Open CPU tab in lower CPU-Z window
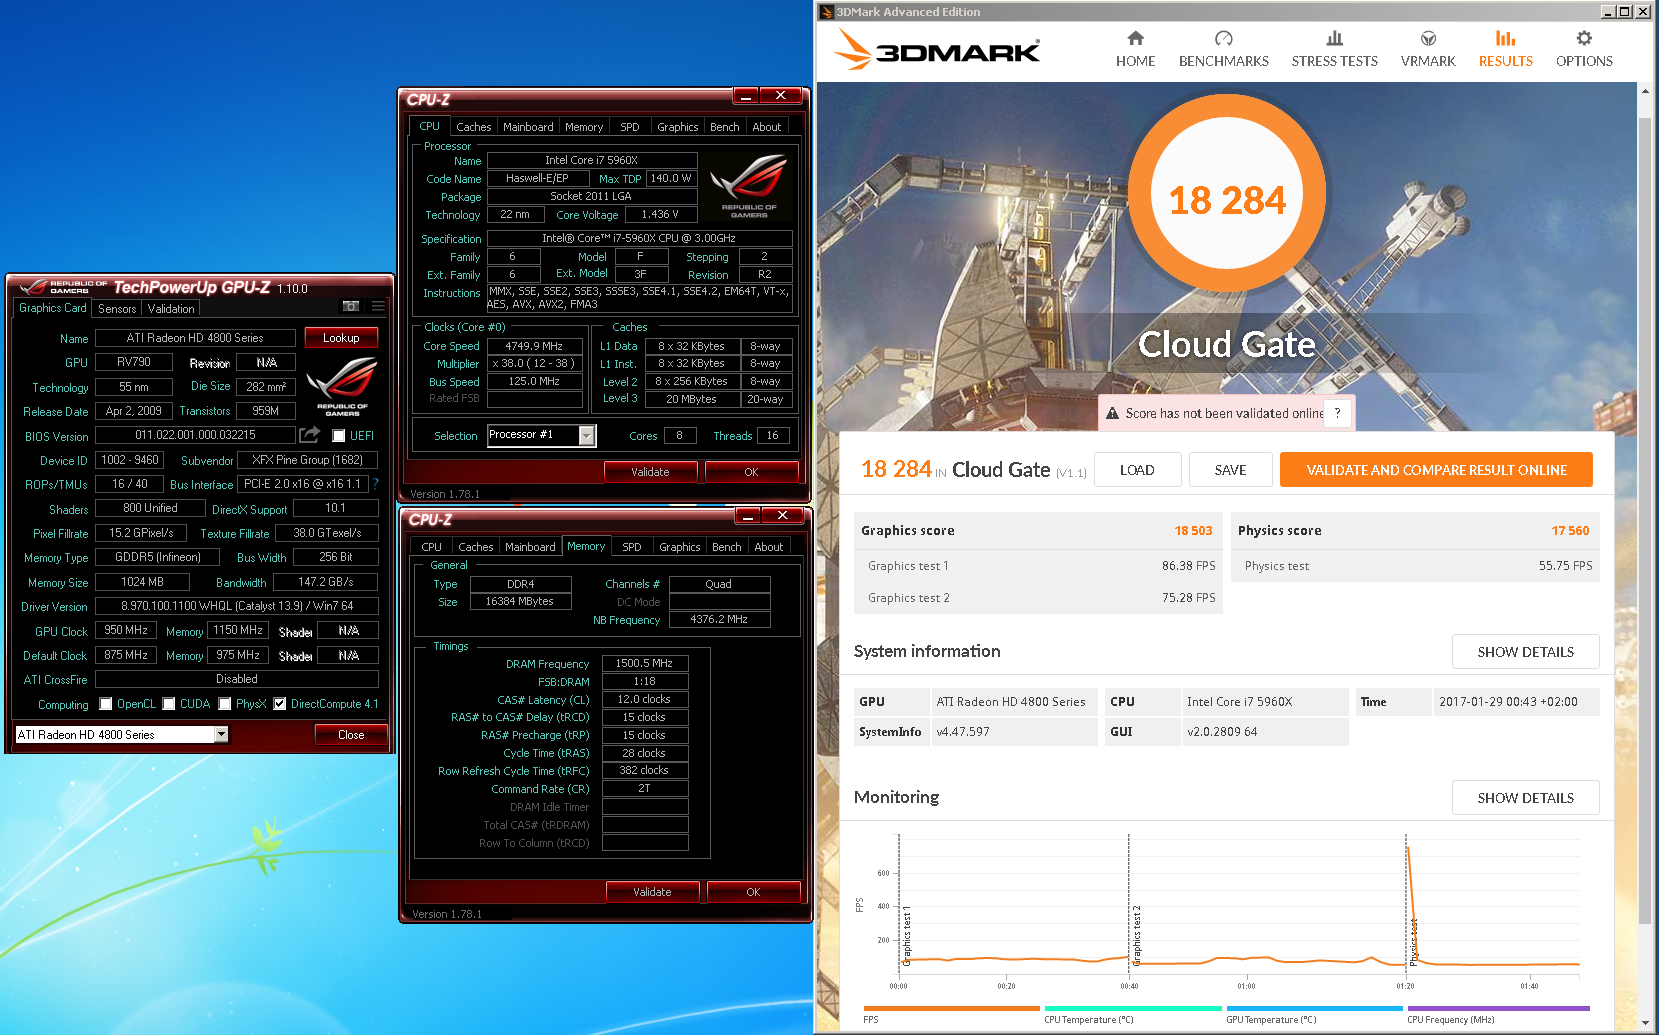The height and width of the screenshot is (1035, 1659). pyautogui.click(x=431, y=547)
